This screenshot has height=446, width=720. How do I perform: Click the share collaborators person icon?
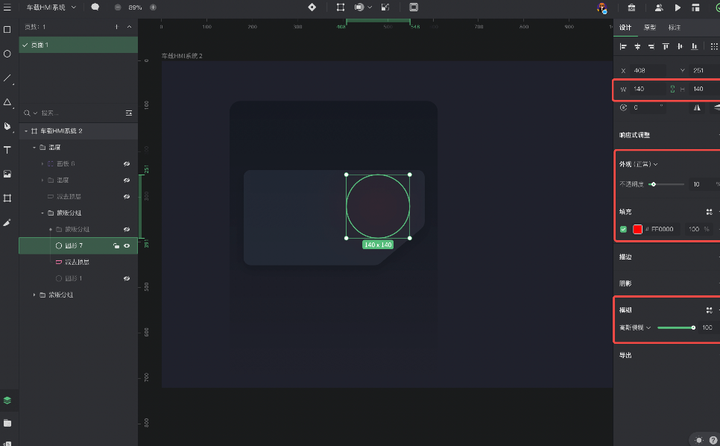click(x=658, y=8)
